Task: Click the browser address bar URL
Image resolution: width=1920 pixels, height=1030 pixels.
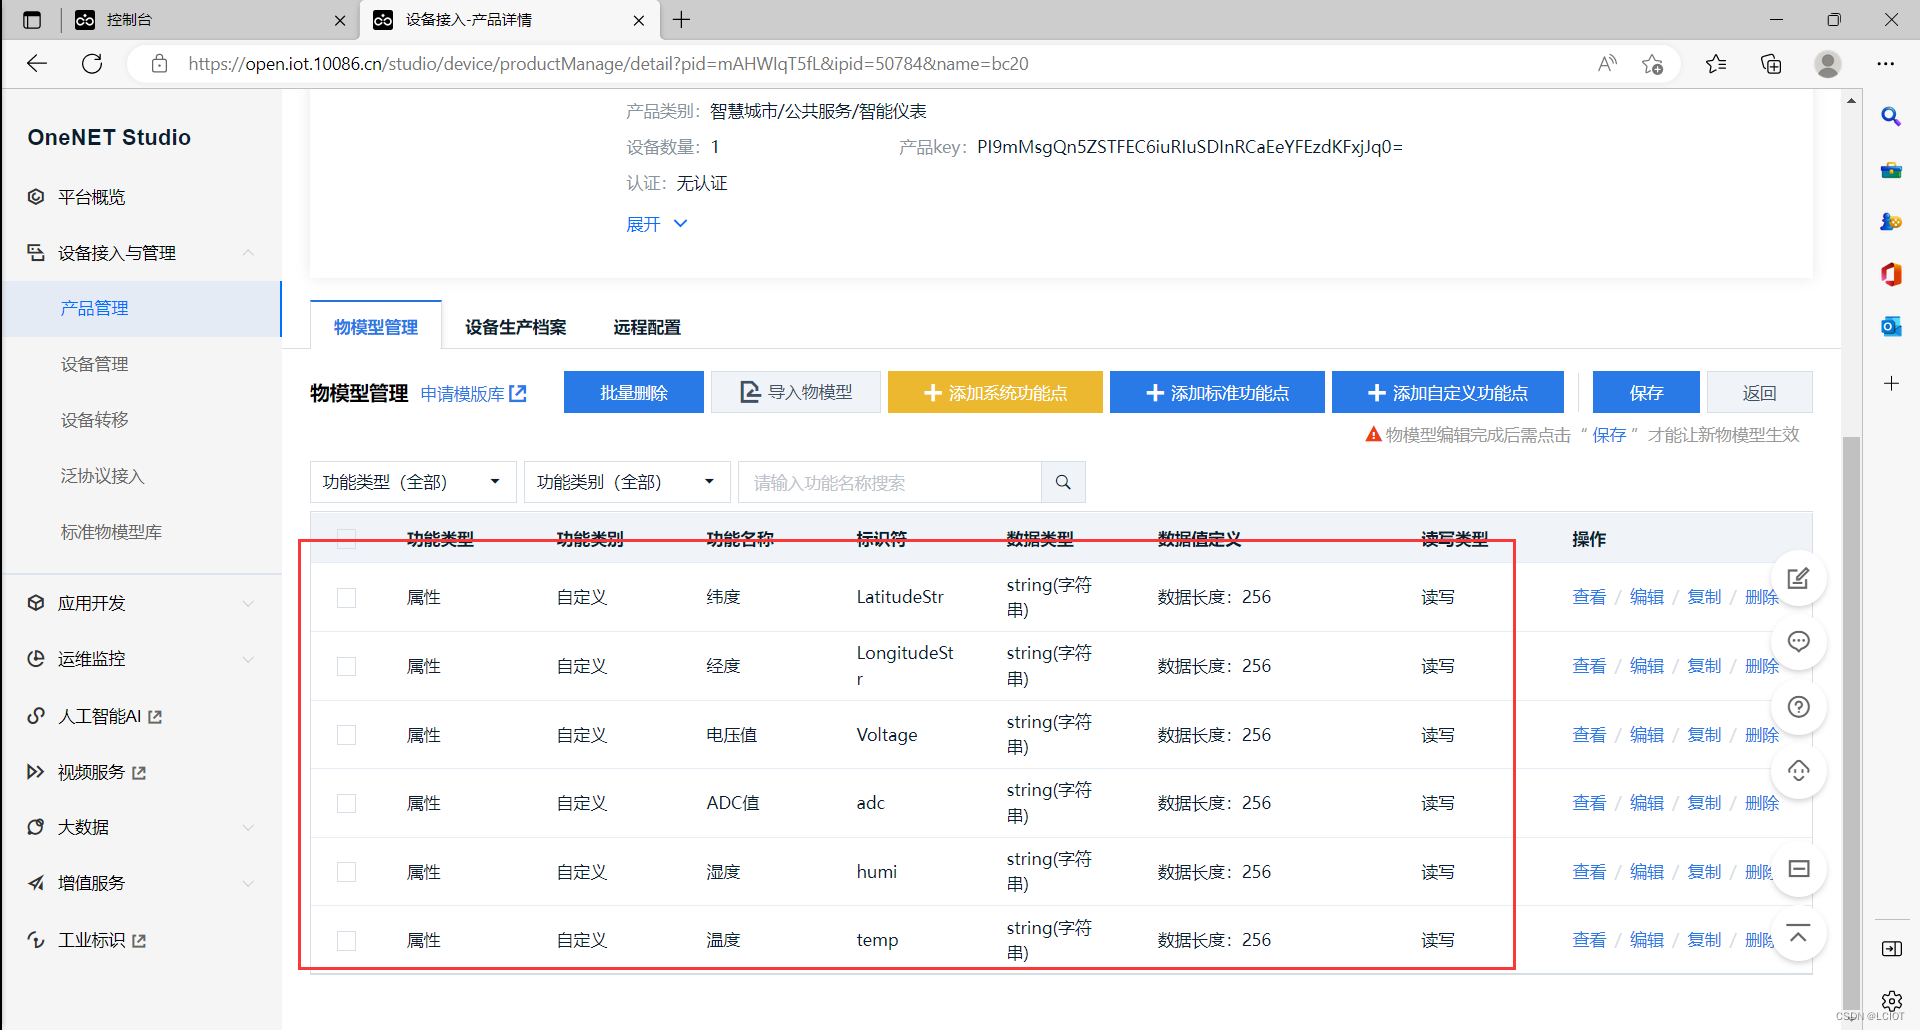Action: (608, 64)
